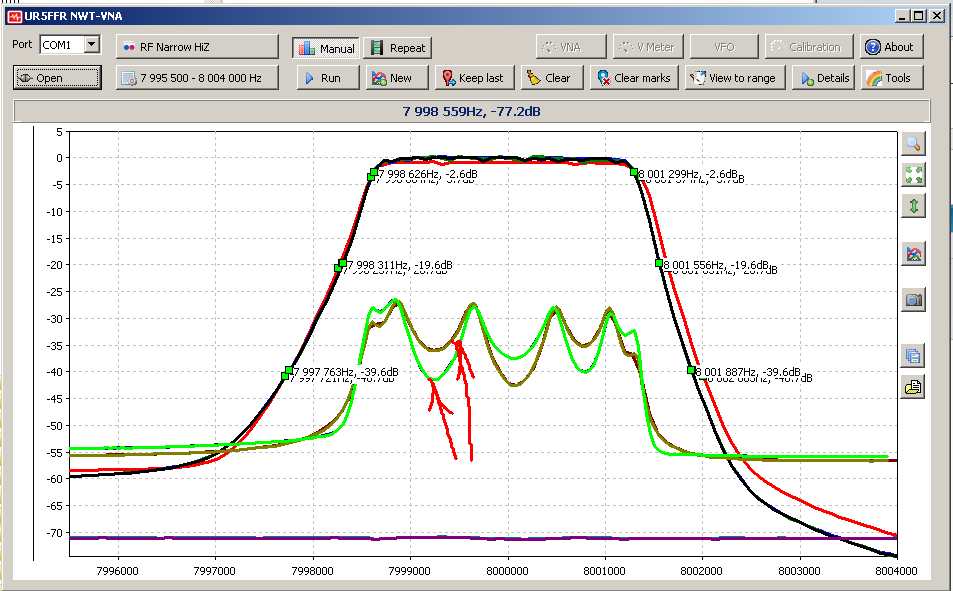Take a graph snapshot with camera icon
This screenshot has height=591, width=953.
coord(912,299)
